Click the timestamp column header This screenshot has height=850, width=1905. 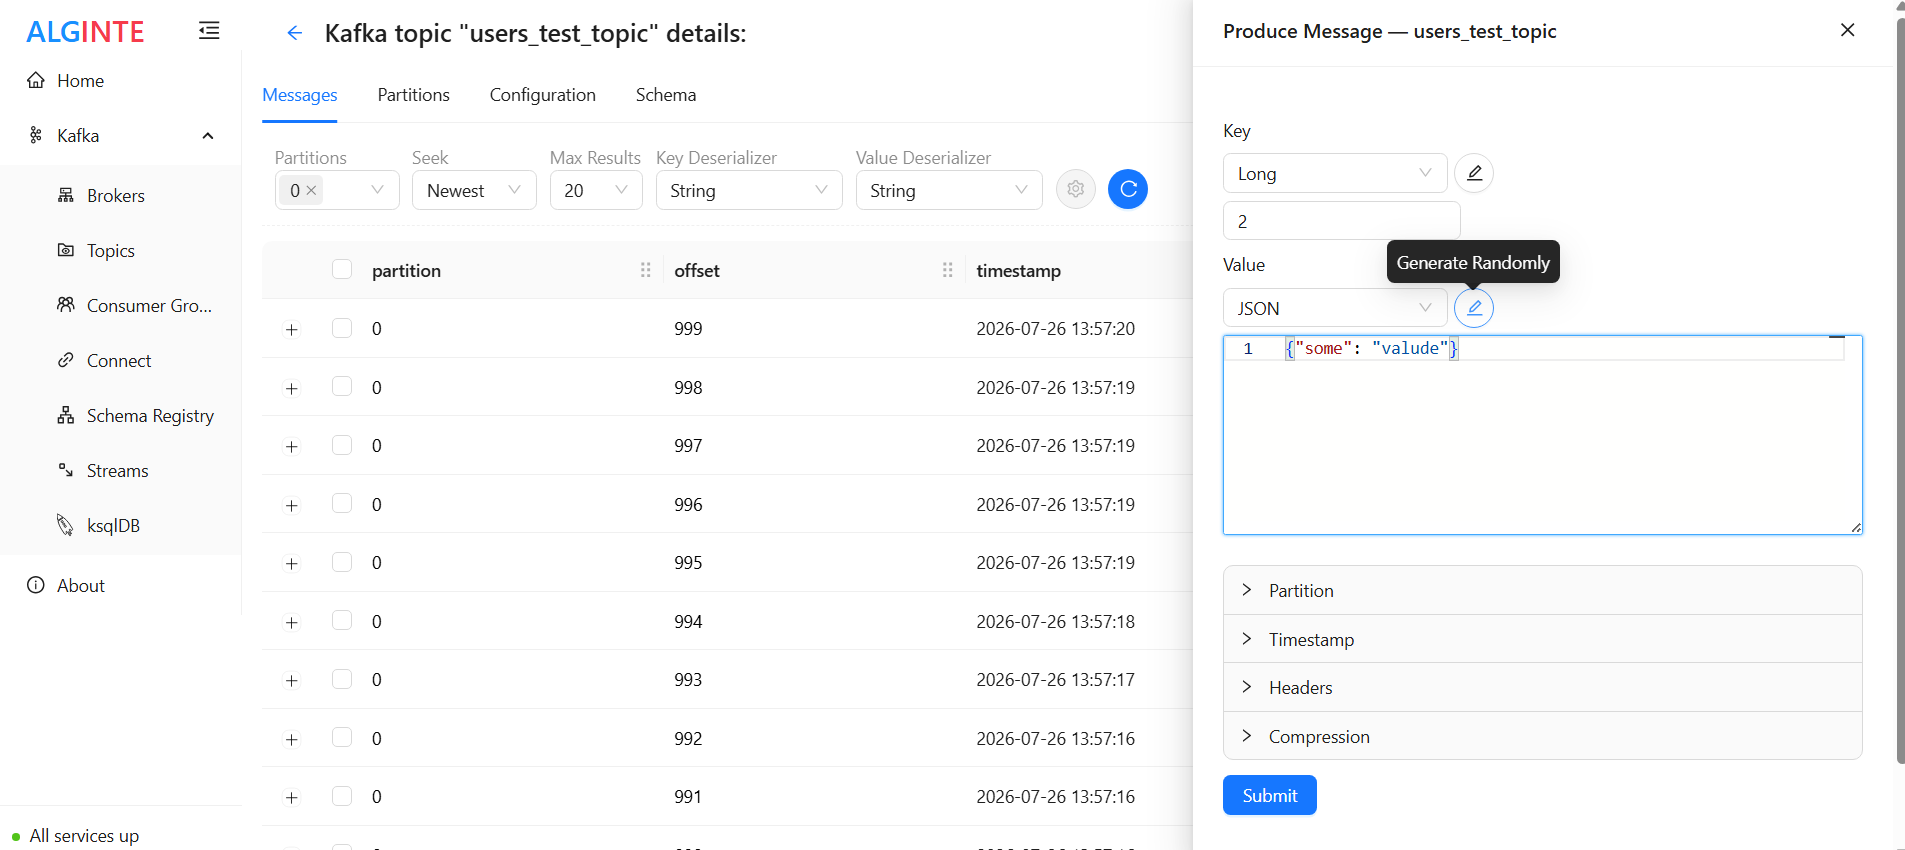pyautogui.click(x=1018, y=270)
